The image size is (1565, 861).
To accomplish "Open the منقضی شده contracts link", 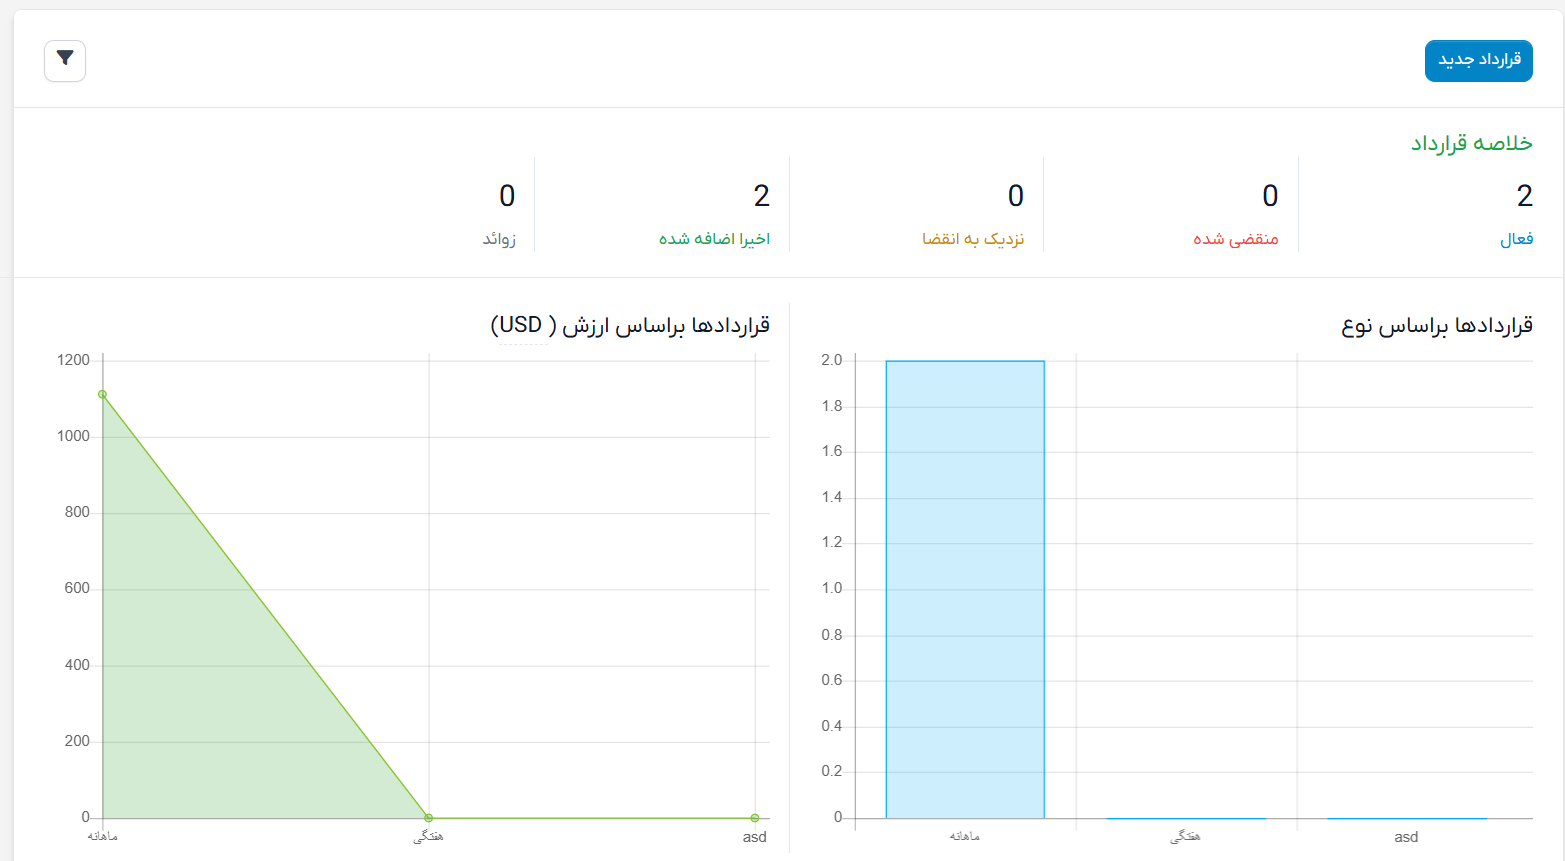I will point(1235,239).
